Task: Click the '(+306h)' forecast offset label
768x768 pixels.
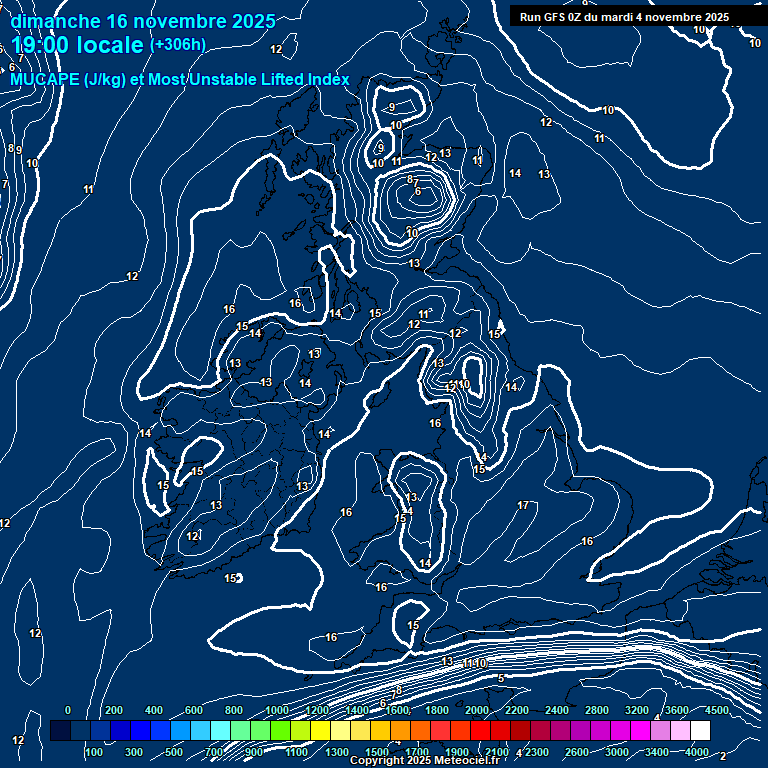Action: pyautogui.click(x=178, y=44)
